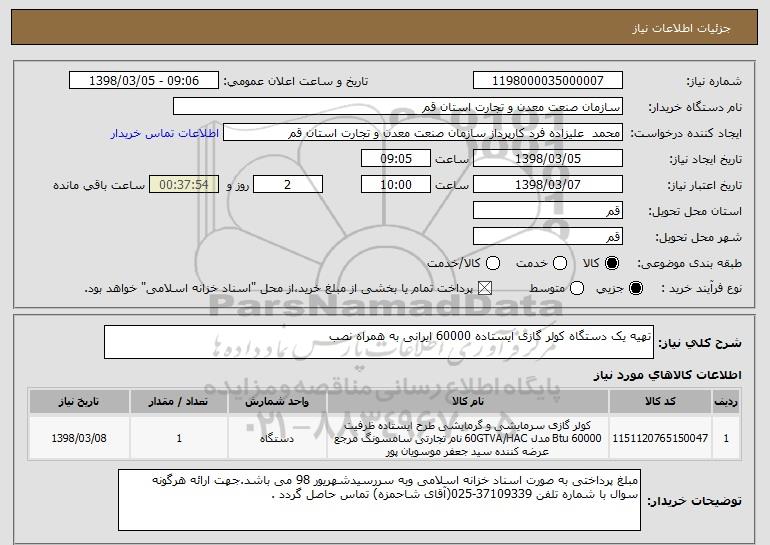Click the remaining time countdown 00:37:54

point(184,185)
